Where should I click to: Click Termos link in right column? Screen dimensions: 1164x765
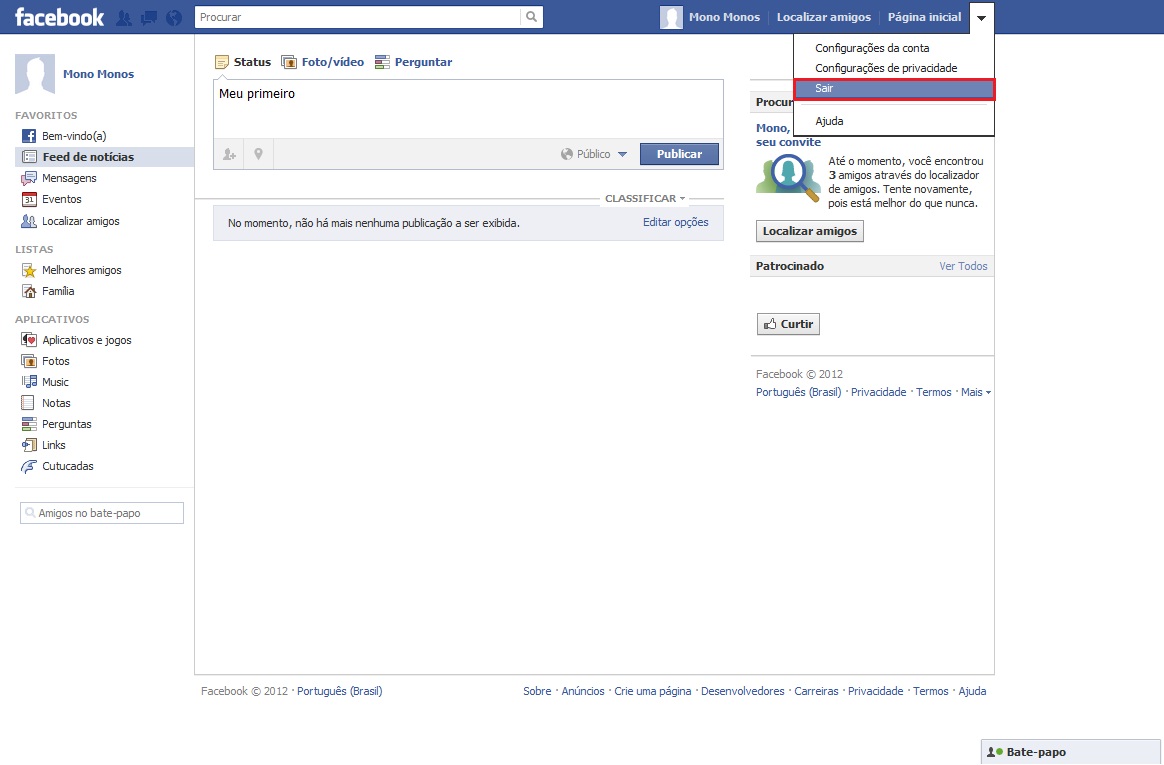coord(933,392)
